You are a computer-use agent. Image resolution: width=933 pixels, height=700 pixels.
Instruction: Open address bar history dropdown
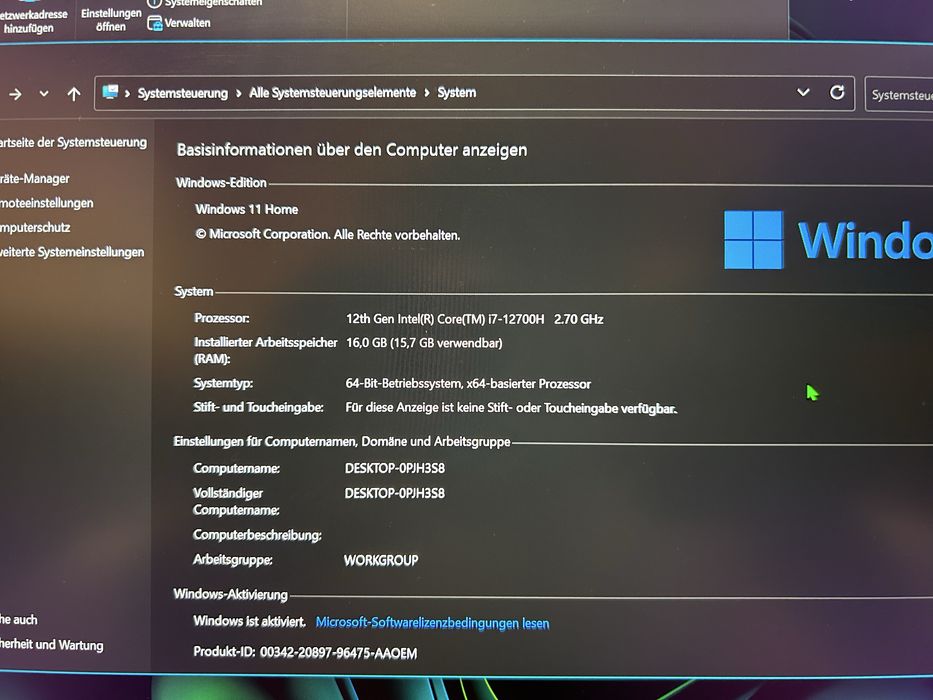coord(803,92)
